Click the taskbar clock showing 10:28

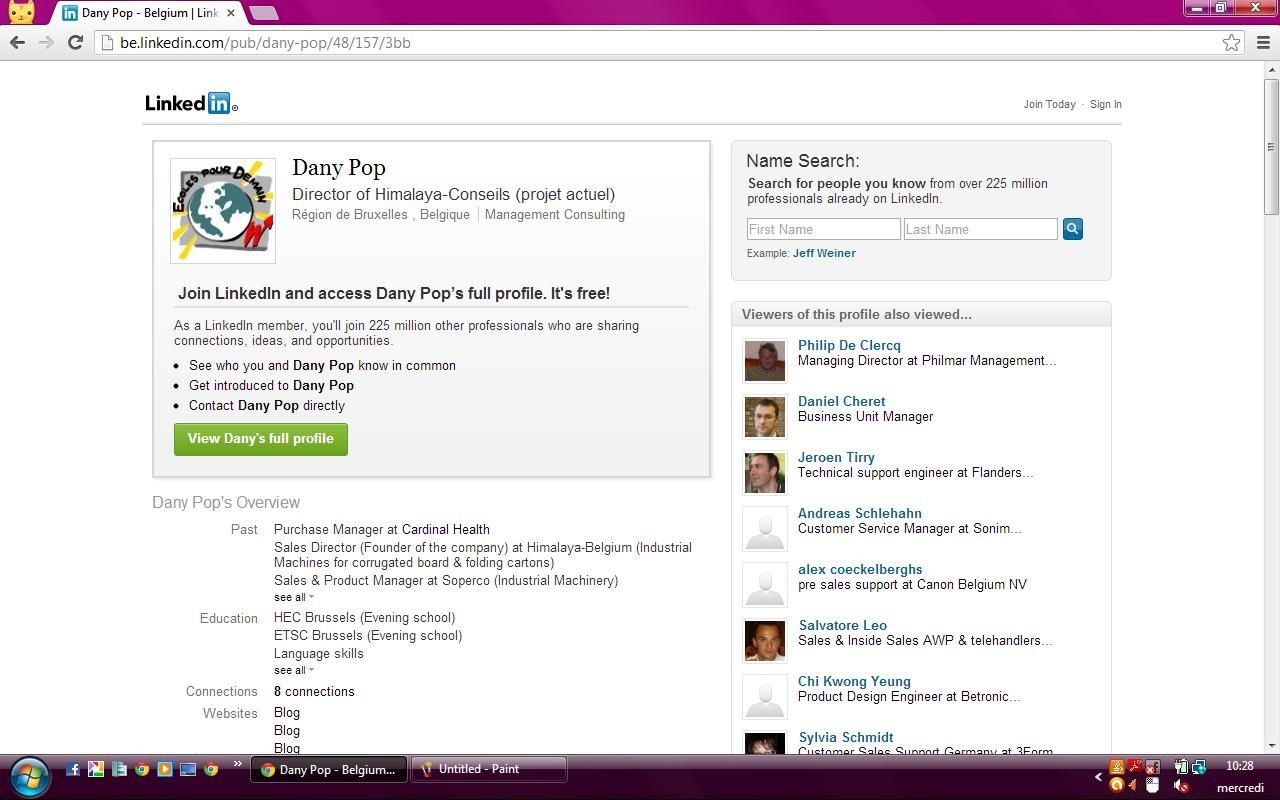click(1239, 766)
